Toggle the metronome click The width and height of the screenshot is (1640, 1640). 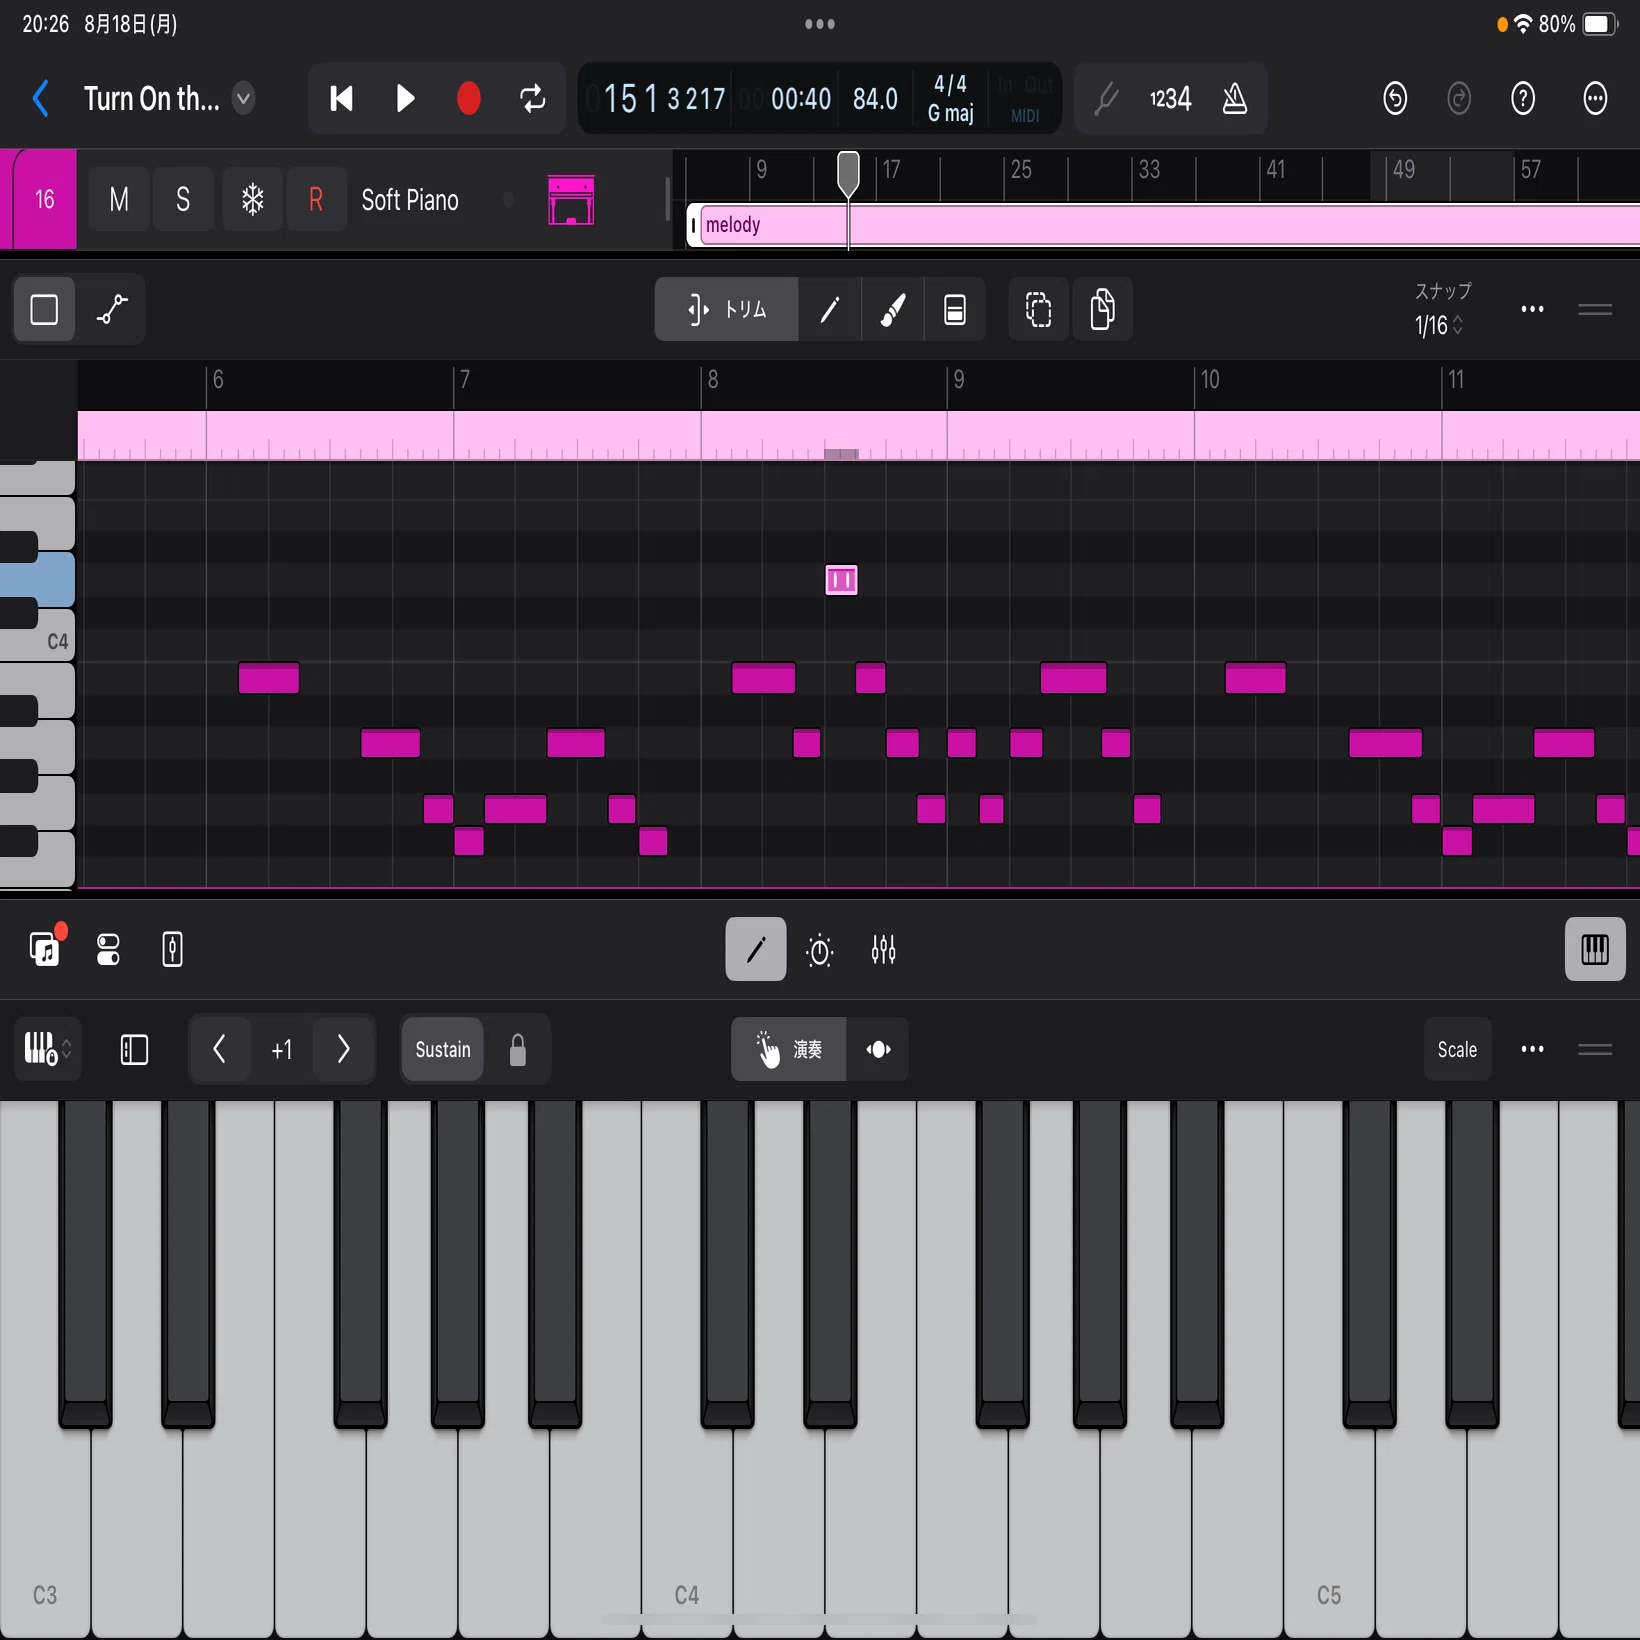pyautogui.click(x=1235, y=98)
